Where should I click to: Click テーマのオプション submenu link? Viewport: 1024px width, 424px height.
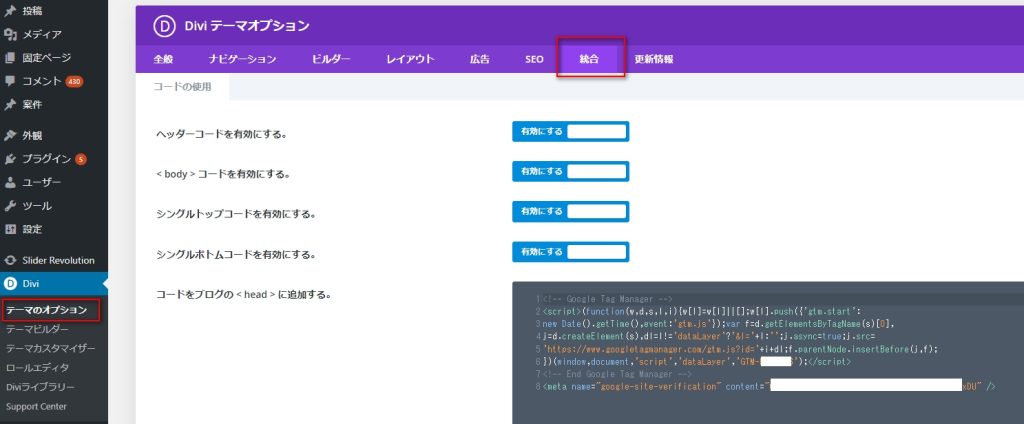[46, 310]
